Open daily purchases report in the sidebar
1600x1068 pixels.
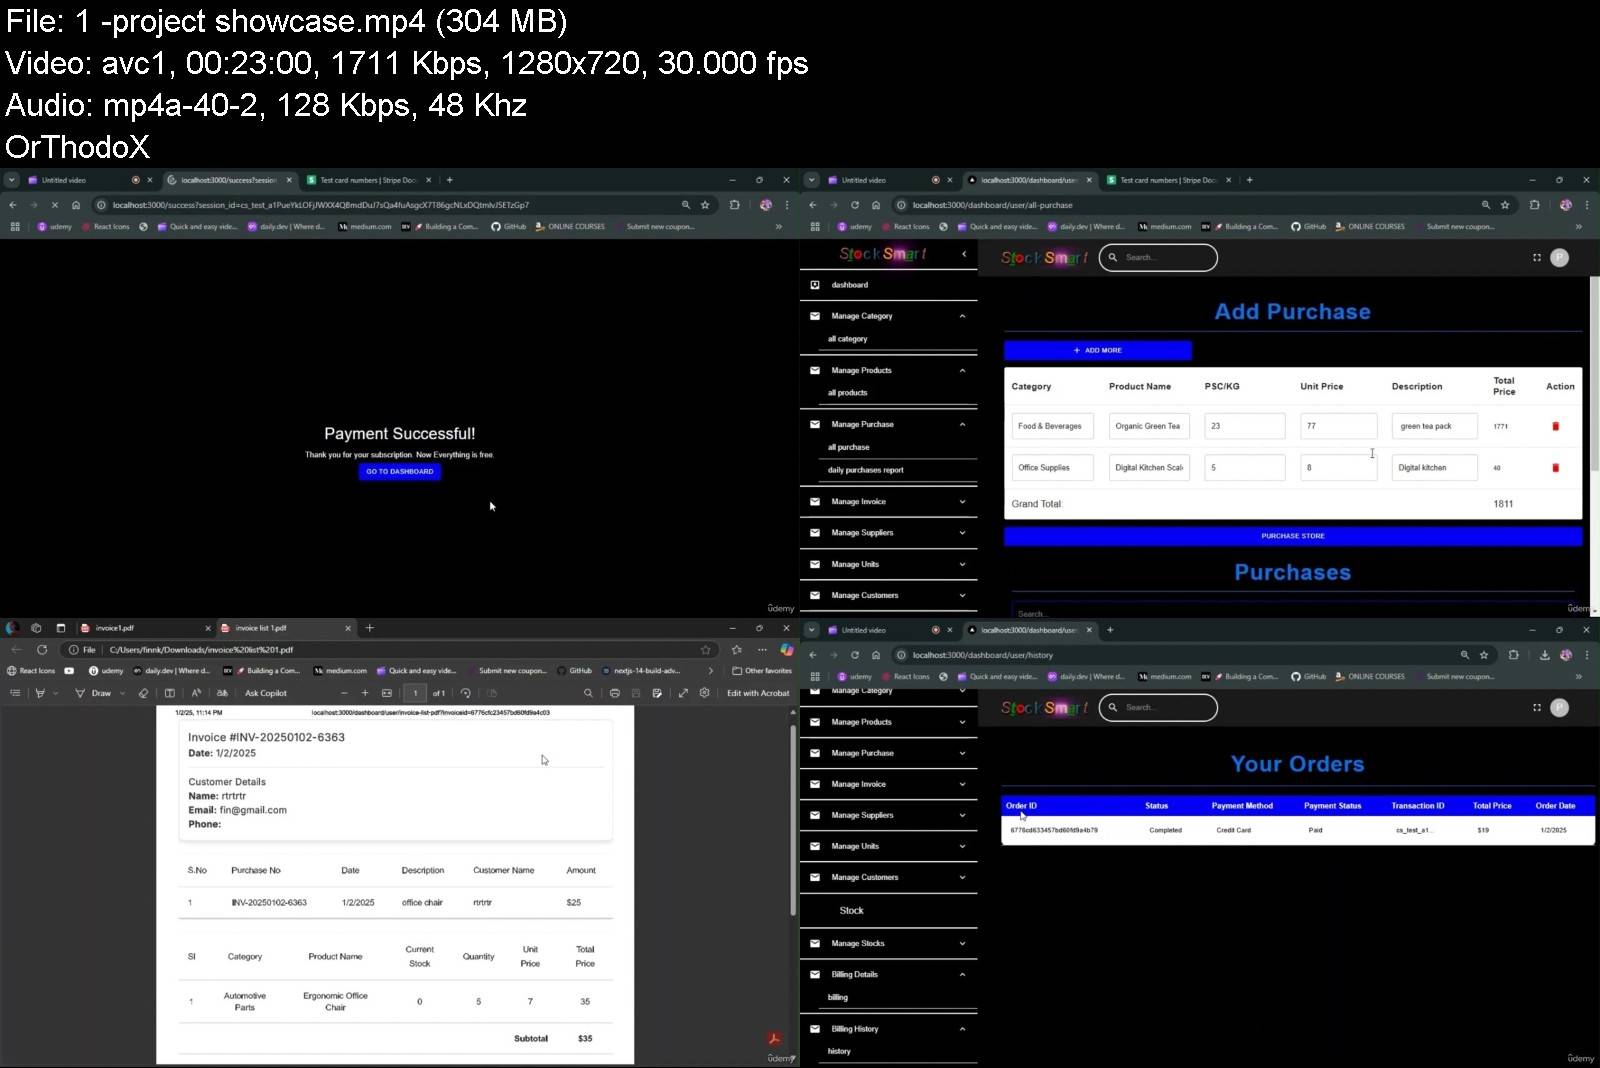click(x=865, y=470)
